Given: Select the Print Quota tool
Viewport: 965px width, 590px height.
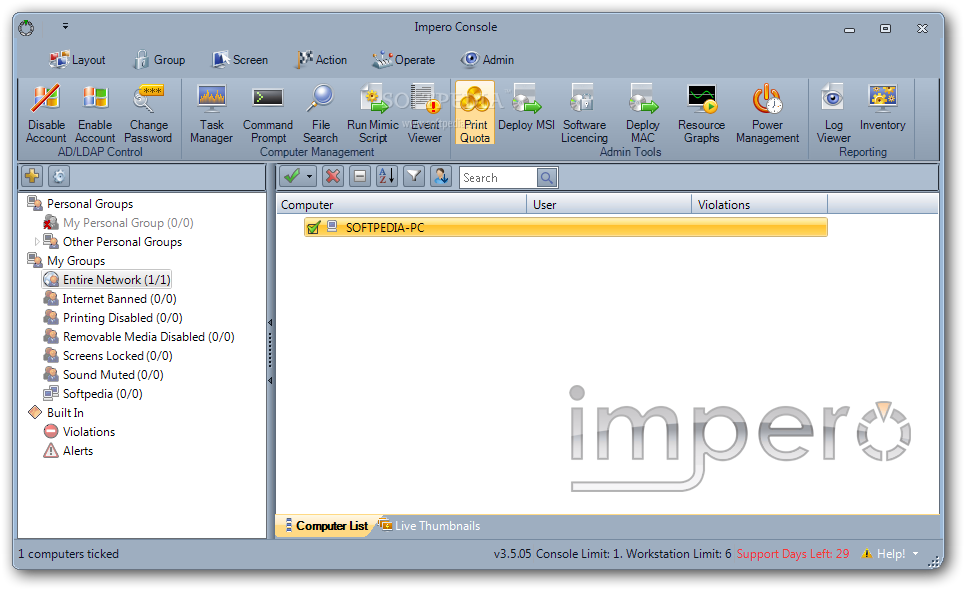Looking at the screenshot, I should pyautogui.click(x=475, y=114).
